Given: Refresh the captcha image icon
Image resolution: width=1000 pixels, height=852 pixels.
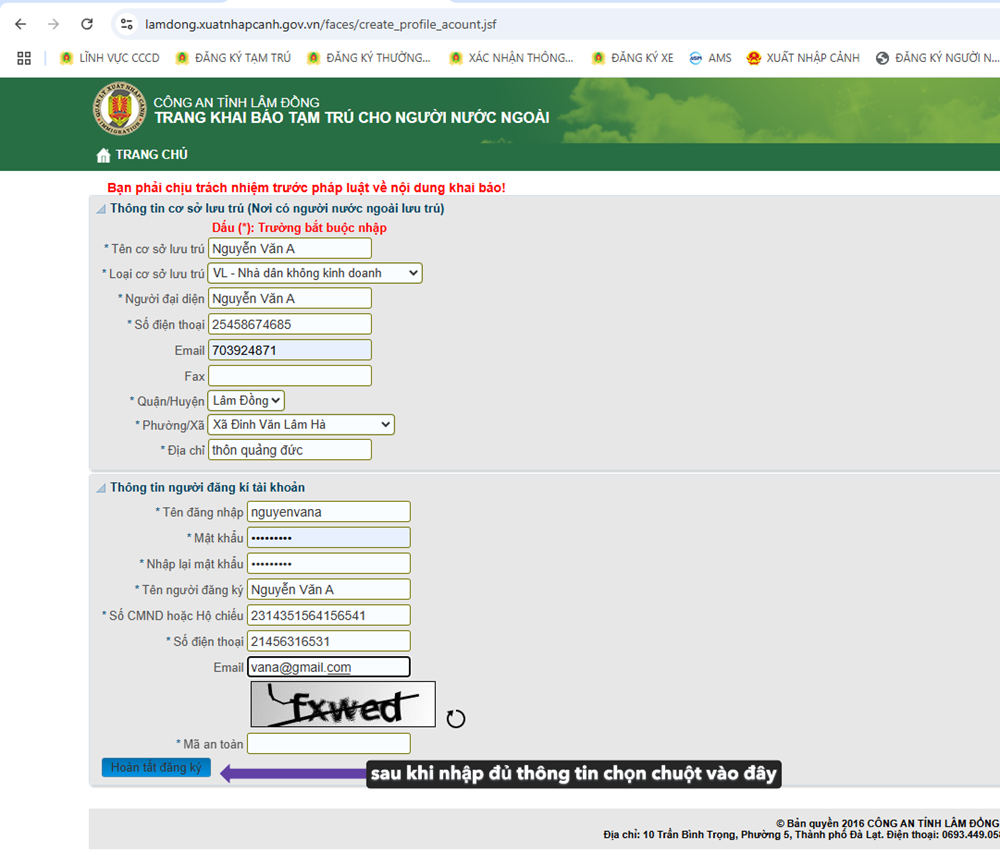Looking at the screenshot, I should point(455,719).
